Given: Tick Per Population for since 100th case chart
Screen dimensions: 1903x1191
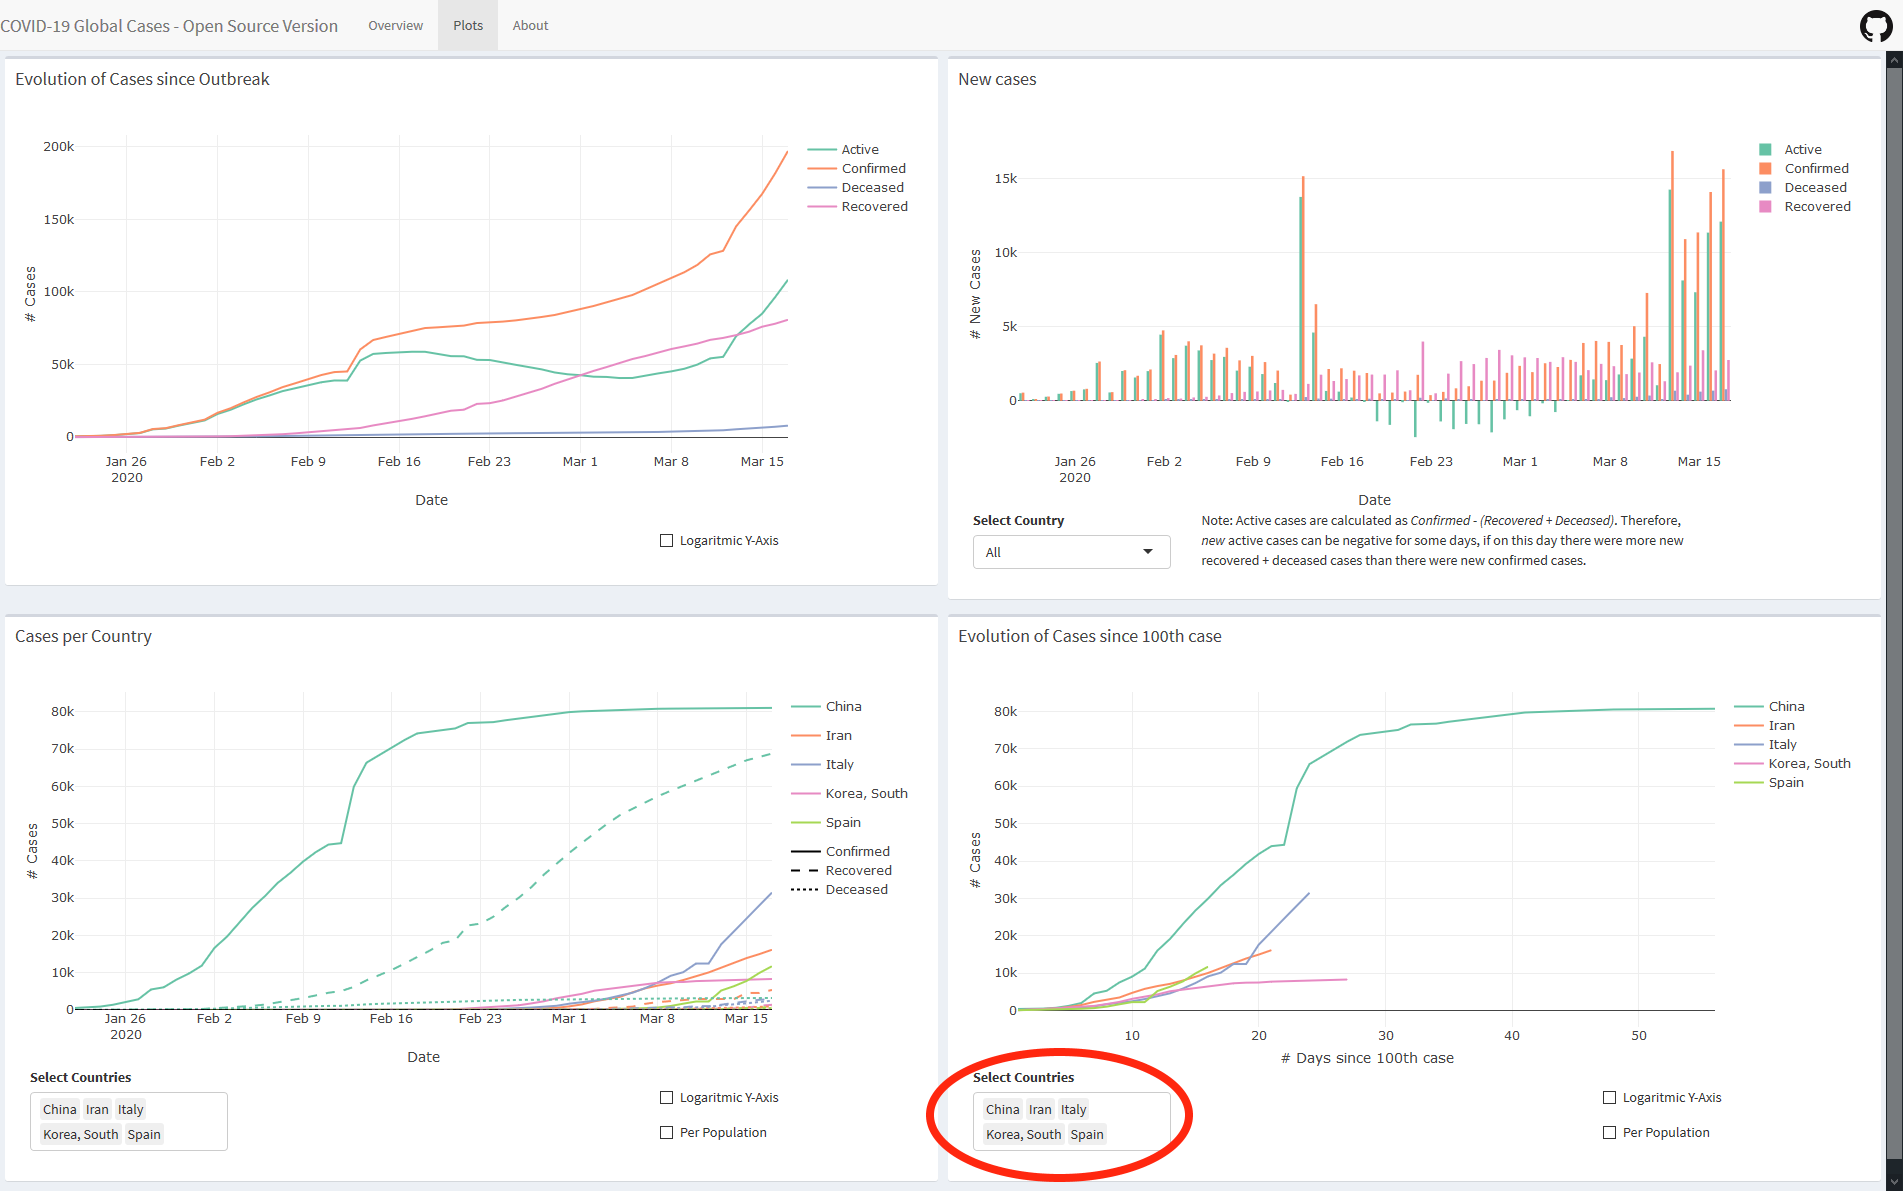Looking at the screenshot, I should point(1609,1133).
